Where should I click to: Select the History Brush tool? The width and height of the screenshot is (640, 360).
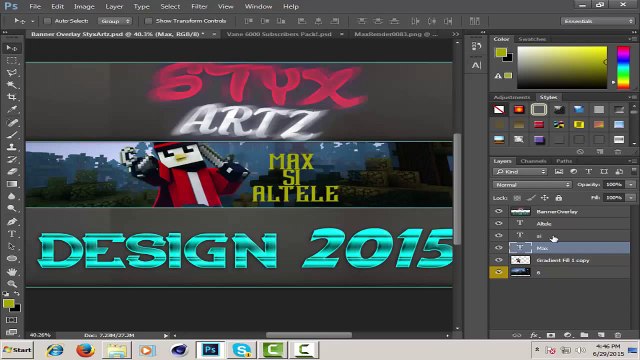pos(11,159)
